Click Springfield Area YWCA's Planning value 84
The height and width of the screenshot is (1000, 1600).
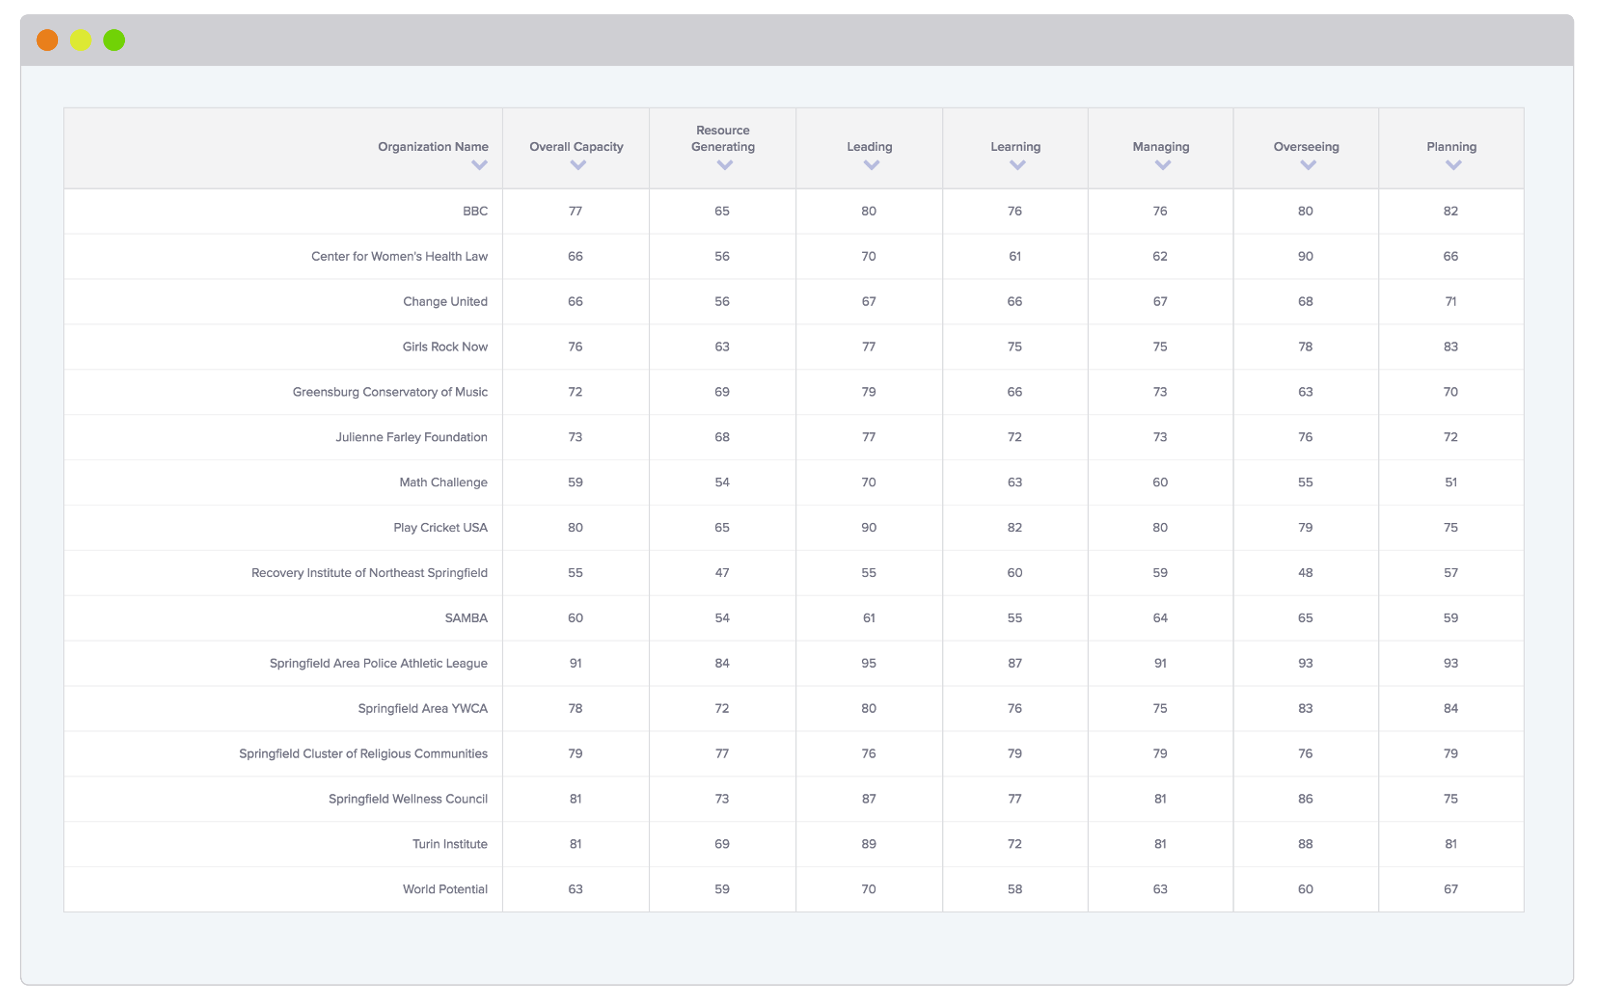tap(1451, 708)
